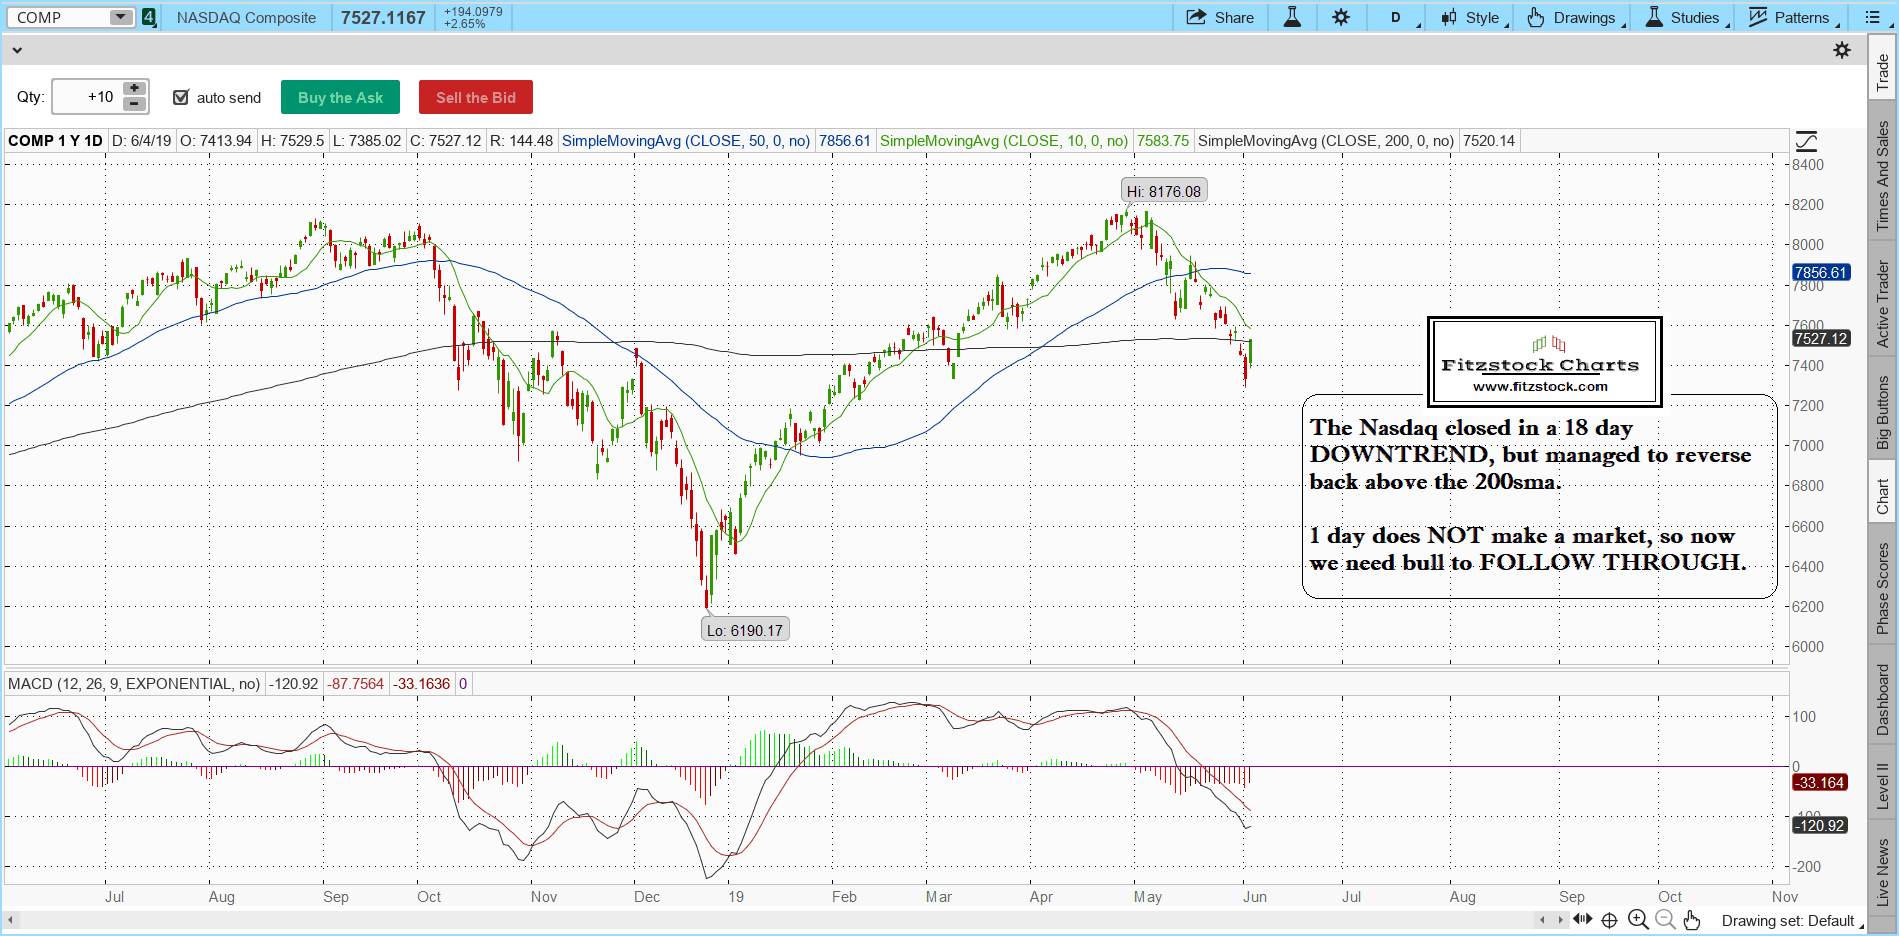This screenshot has height=936, width=1899.
Task: Expand the COMP symbol dropdown arrow
Action: coord(120,17)
